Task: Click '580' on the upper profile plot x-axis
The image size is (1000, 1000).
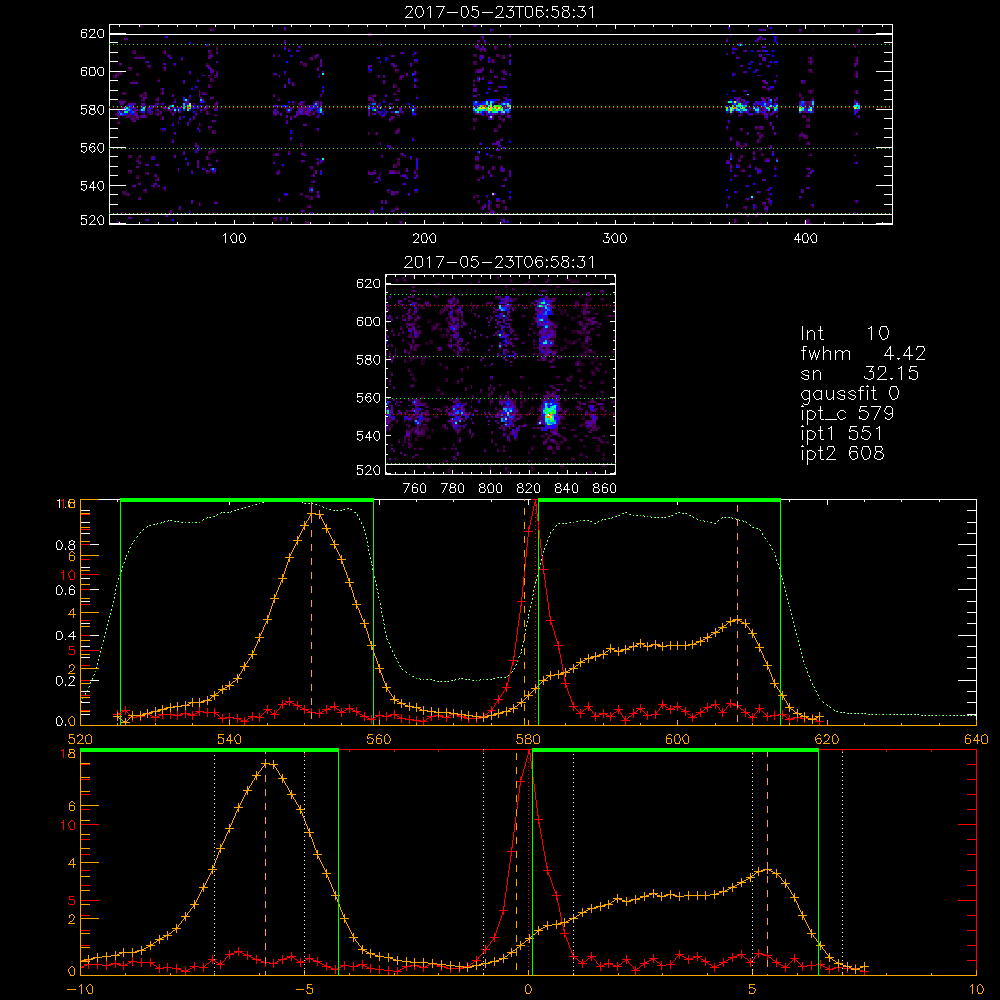Action: pos(528,739)
